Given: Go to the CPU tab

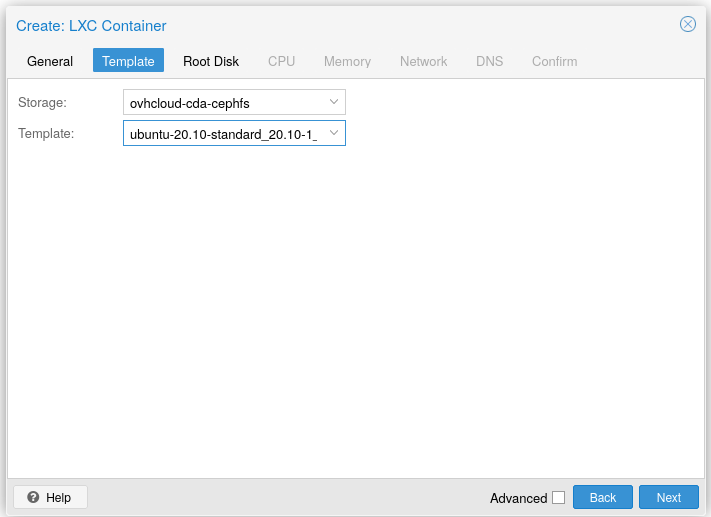Looking at the screenshot, I should tap(281, 61).
